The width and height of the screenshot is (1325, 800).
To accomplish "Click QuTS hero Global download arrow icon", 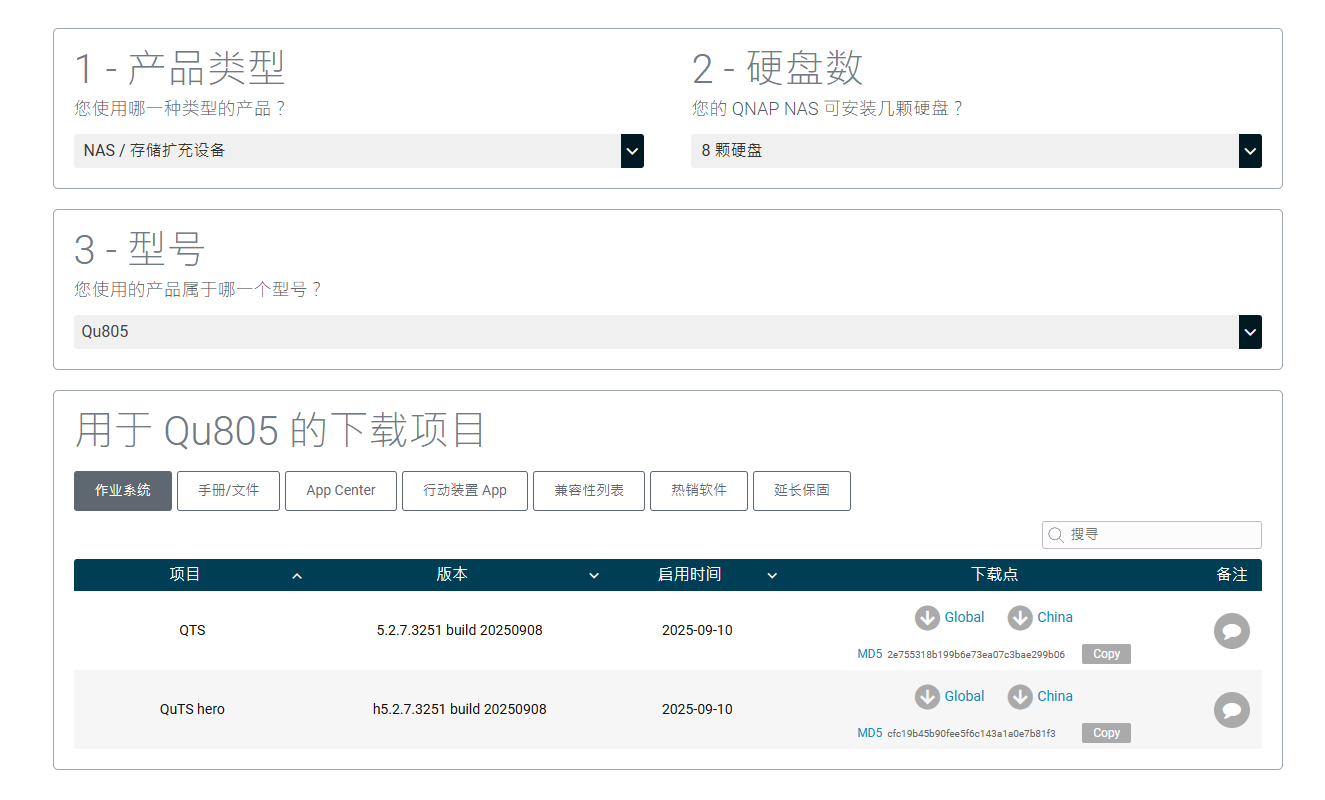I will click(927, 697).
